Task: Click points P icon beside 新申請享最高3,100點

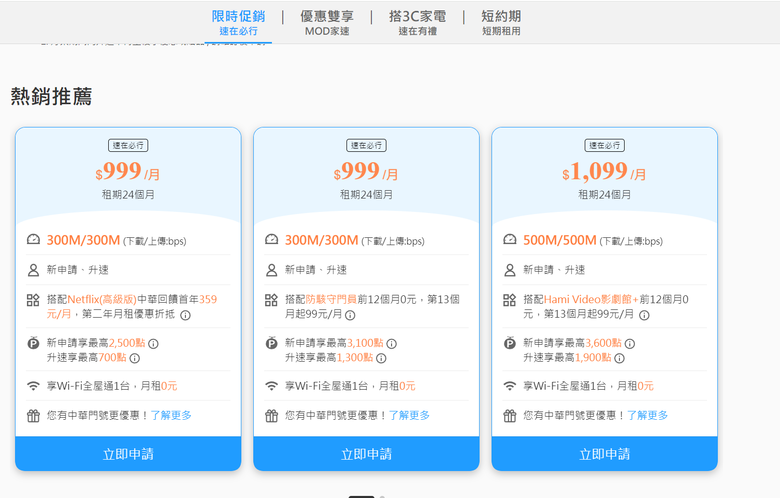Action: click(x=272, y=343)
